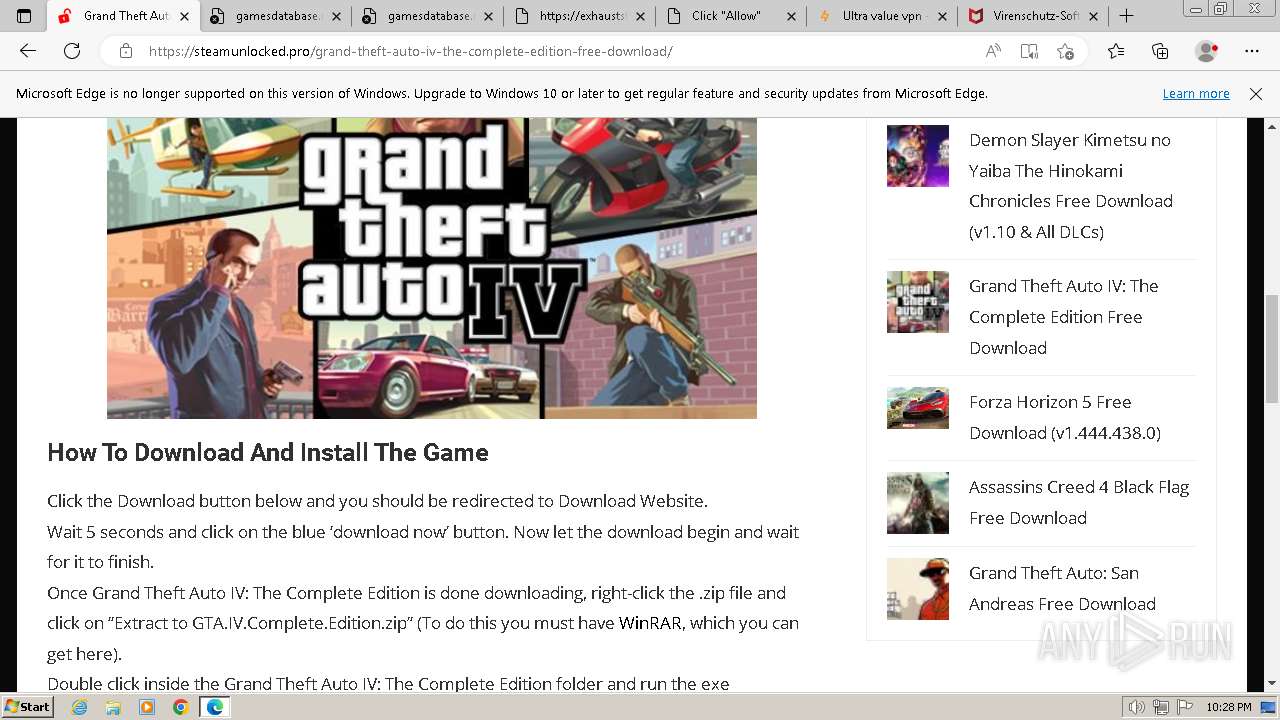Open Assassins Creed 4 Black Flag link
This screenshot has width=1280, height=720.
coord(1078,502)
